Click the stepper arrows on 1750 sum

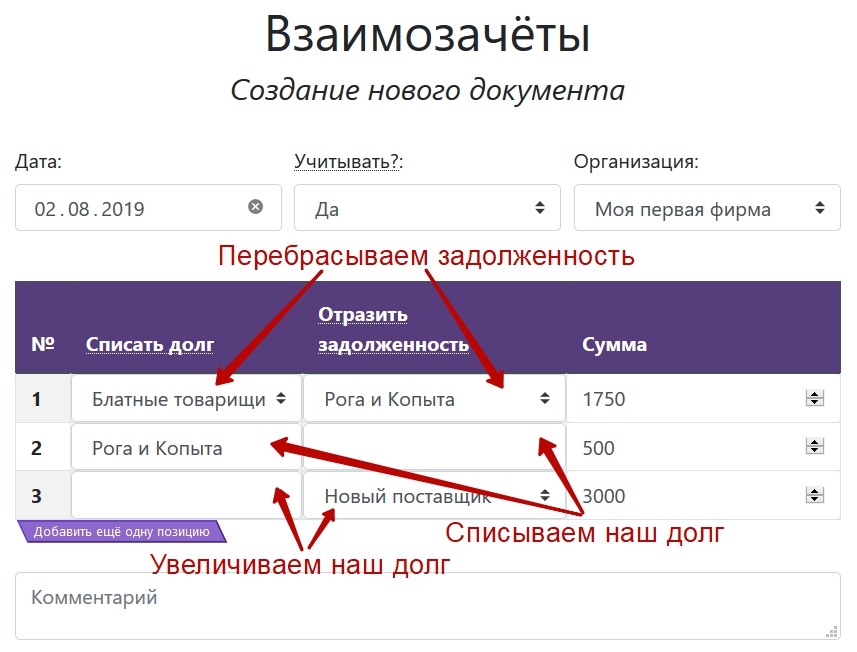click(x=815, y=399)
